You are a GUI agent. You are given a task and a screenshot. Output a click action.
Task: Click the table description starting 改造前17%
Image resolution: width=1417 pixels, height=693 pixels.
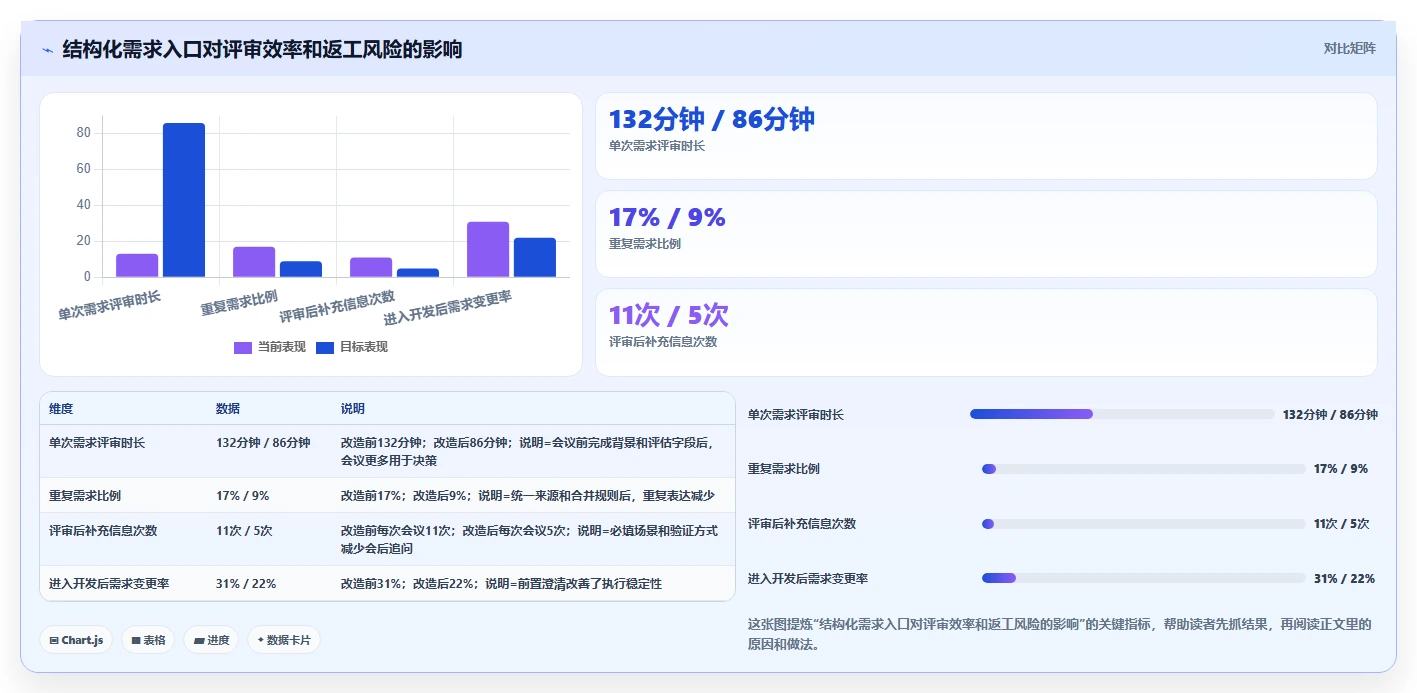(528, 495)
